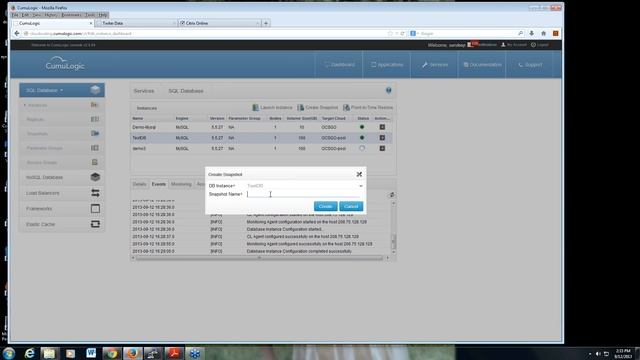Open Firefox downloads arrow icon
640x360 pixels.
(531, 33)
